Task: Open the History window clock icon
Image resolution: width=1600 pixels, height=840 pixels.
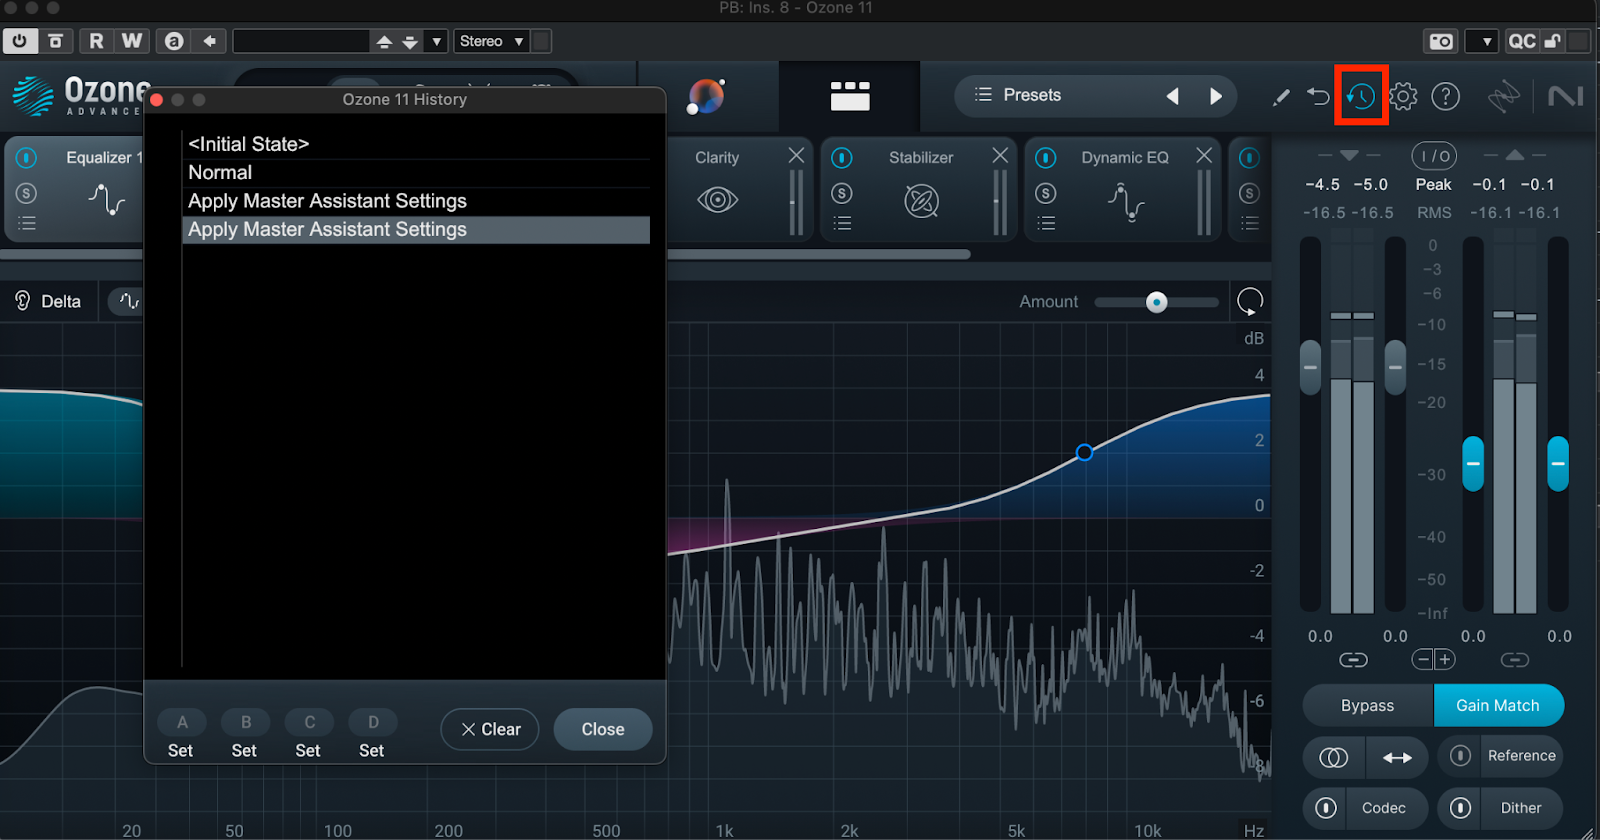Action: click(1360, 96)
